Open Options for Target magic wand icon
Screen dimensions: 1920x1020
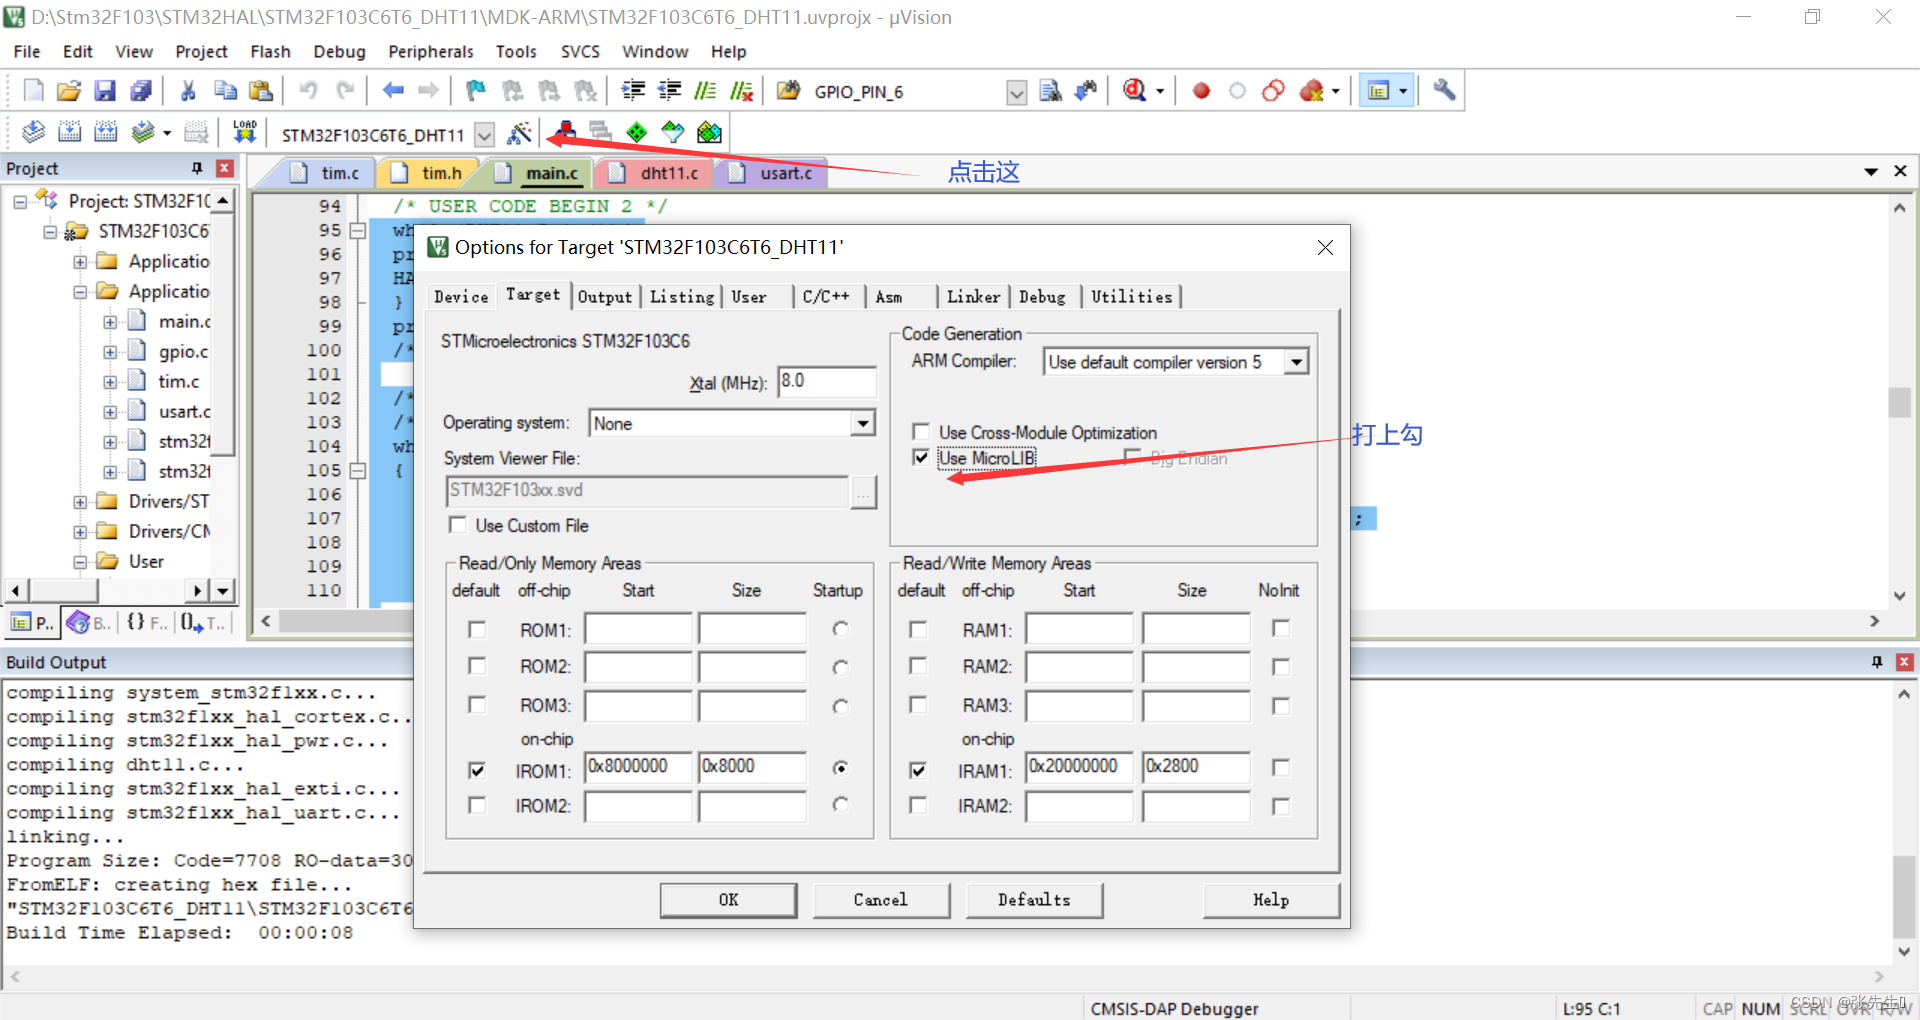[x=520, y=132]
